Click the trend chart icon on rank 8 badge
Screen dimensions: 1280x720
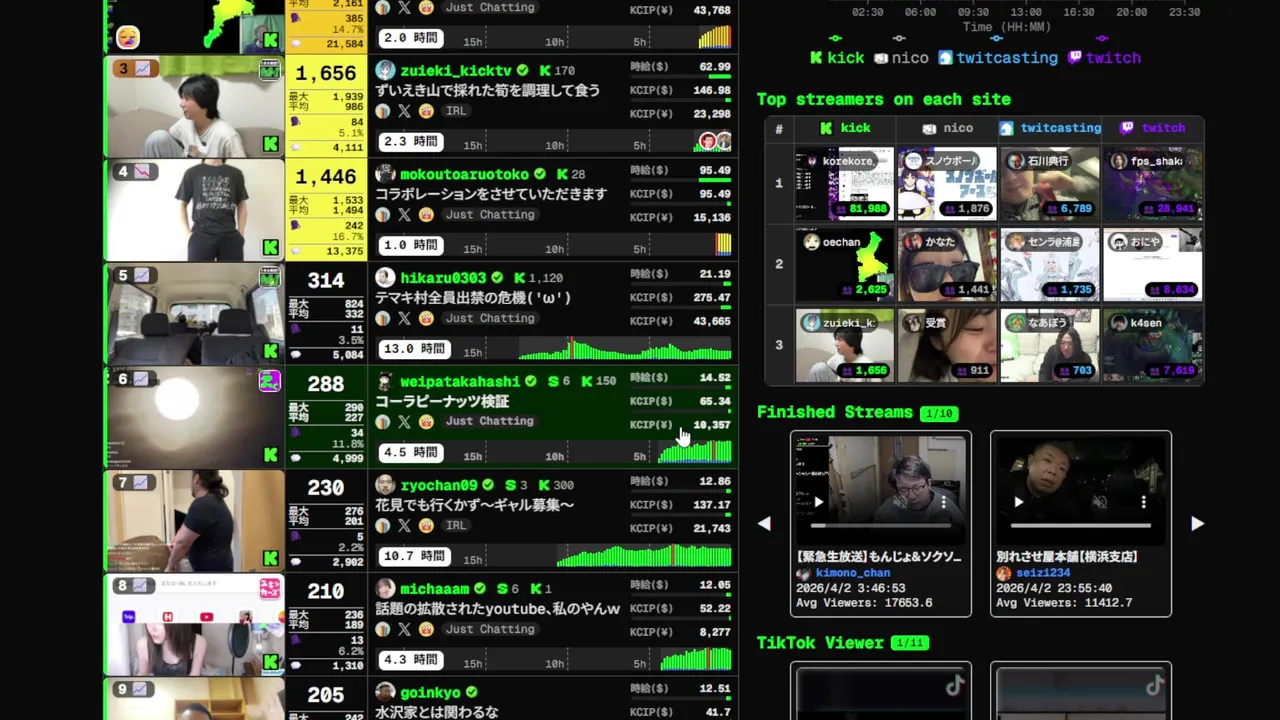tap(142, 586)
